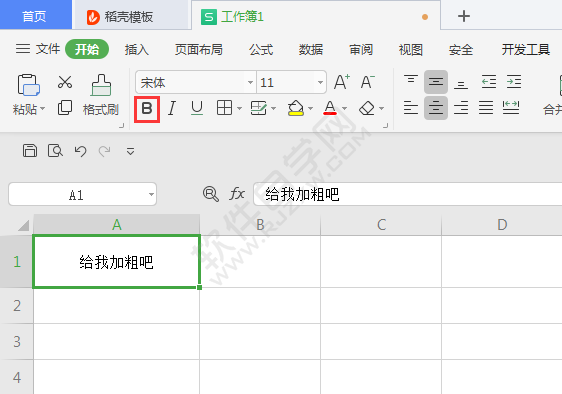Open font size dropdown 11
This screenshot has height=394, width=562.
coord(320,82)
